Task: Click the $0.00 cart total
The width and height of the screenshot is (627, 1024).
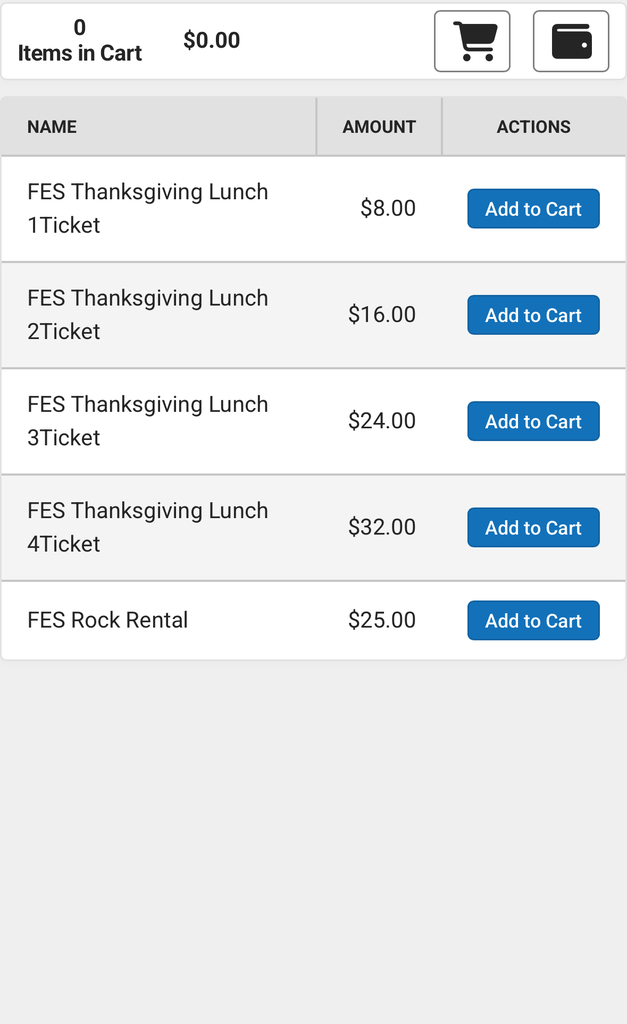Action: pos(212,41)
